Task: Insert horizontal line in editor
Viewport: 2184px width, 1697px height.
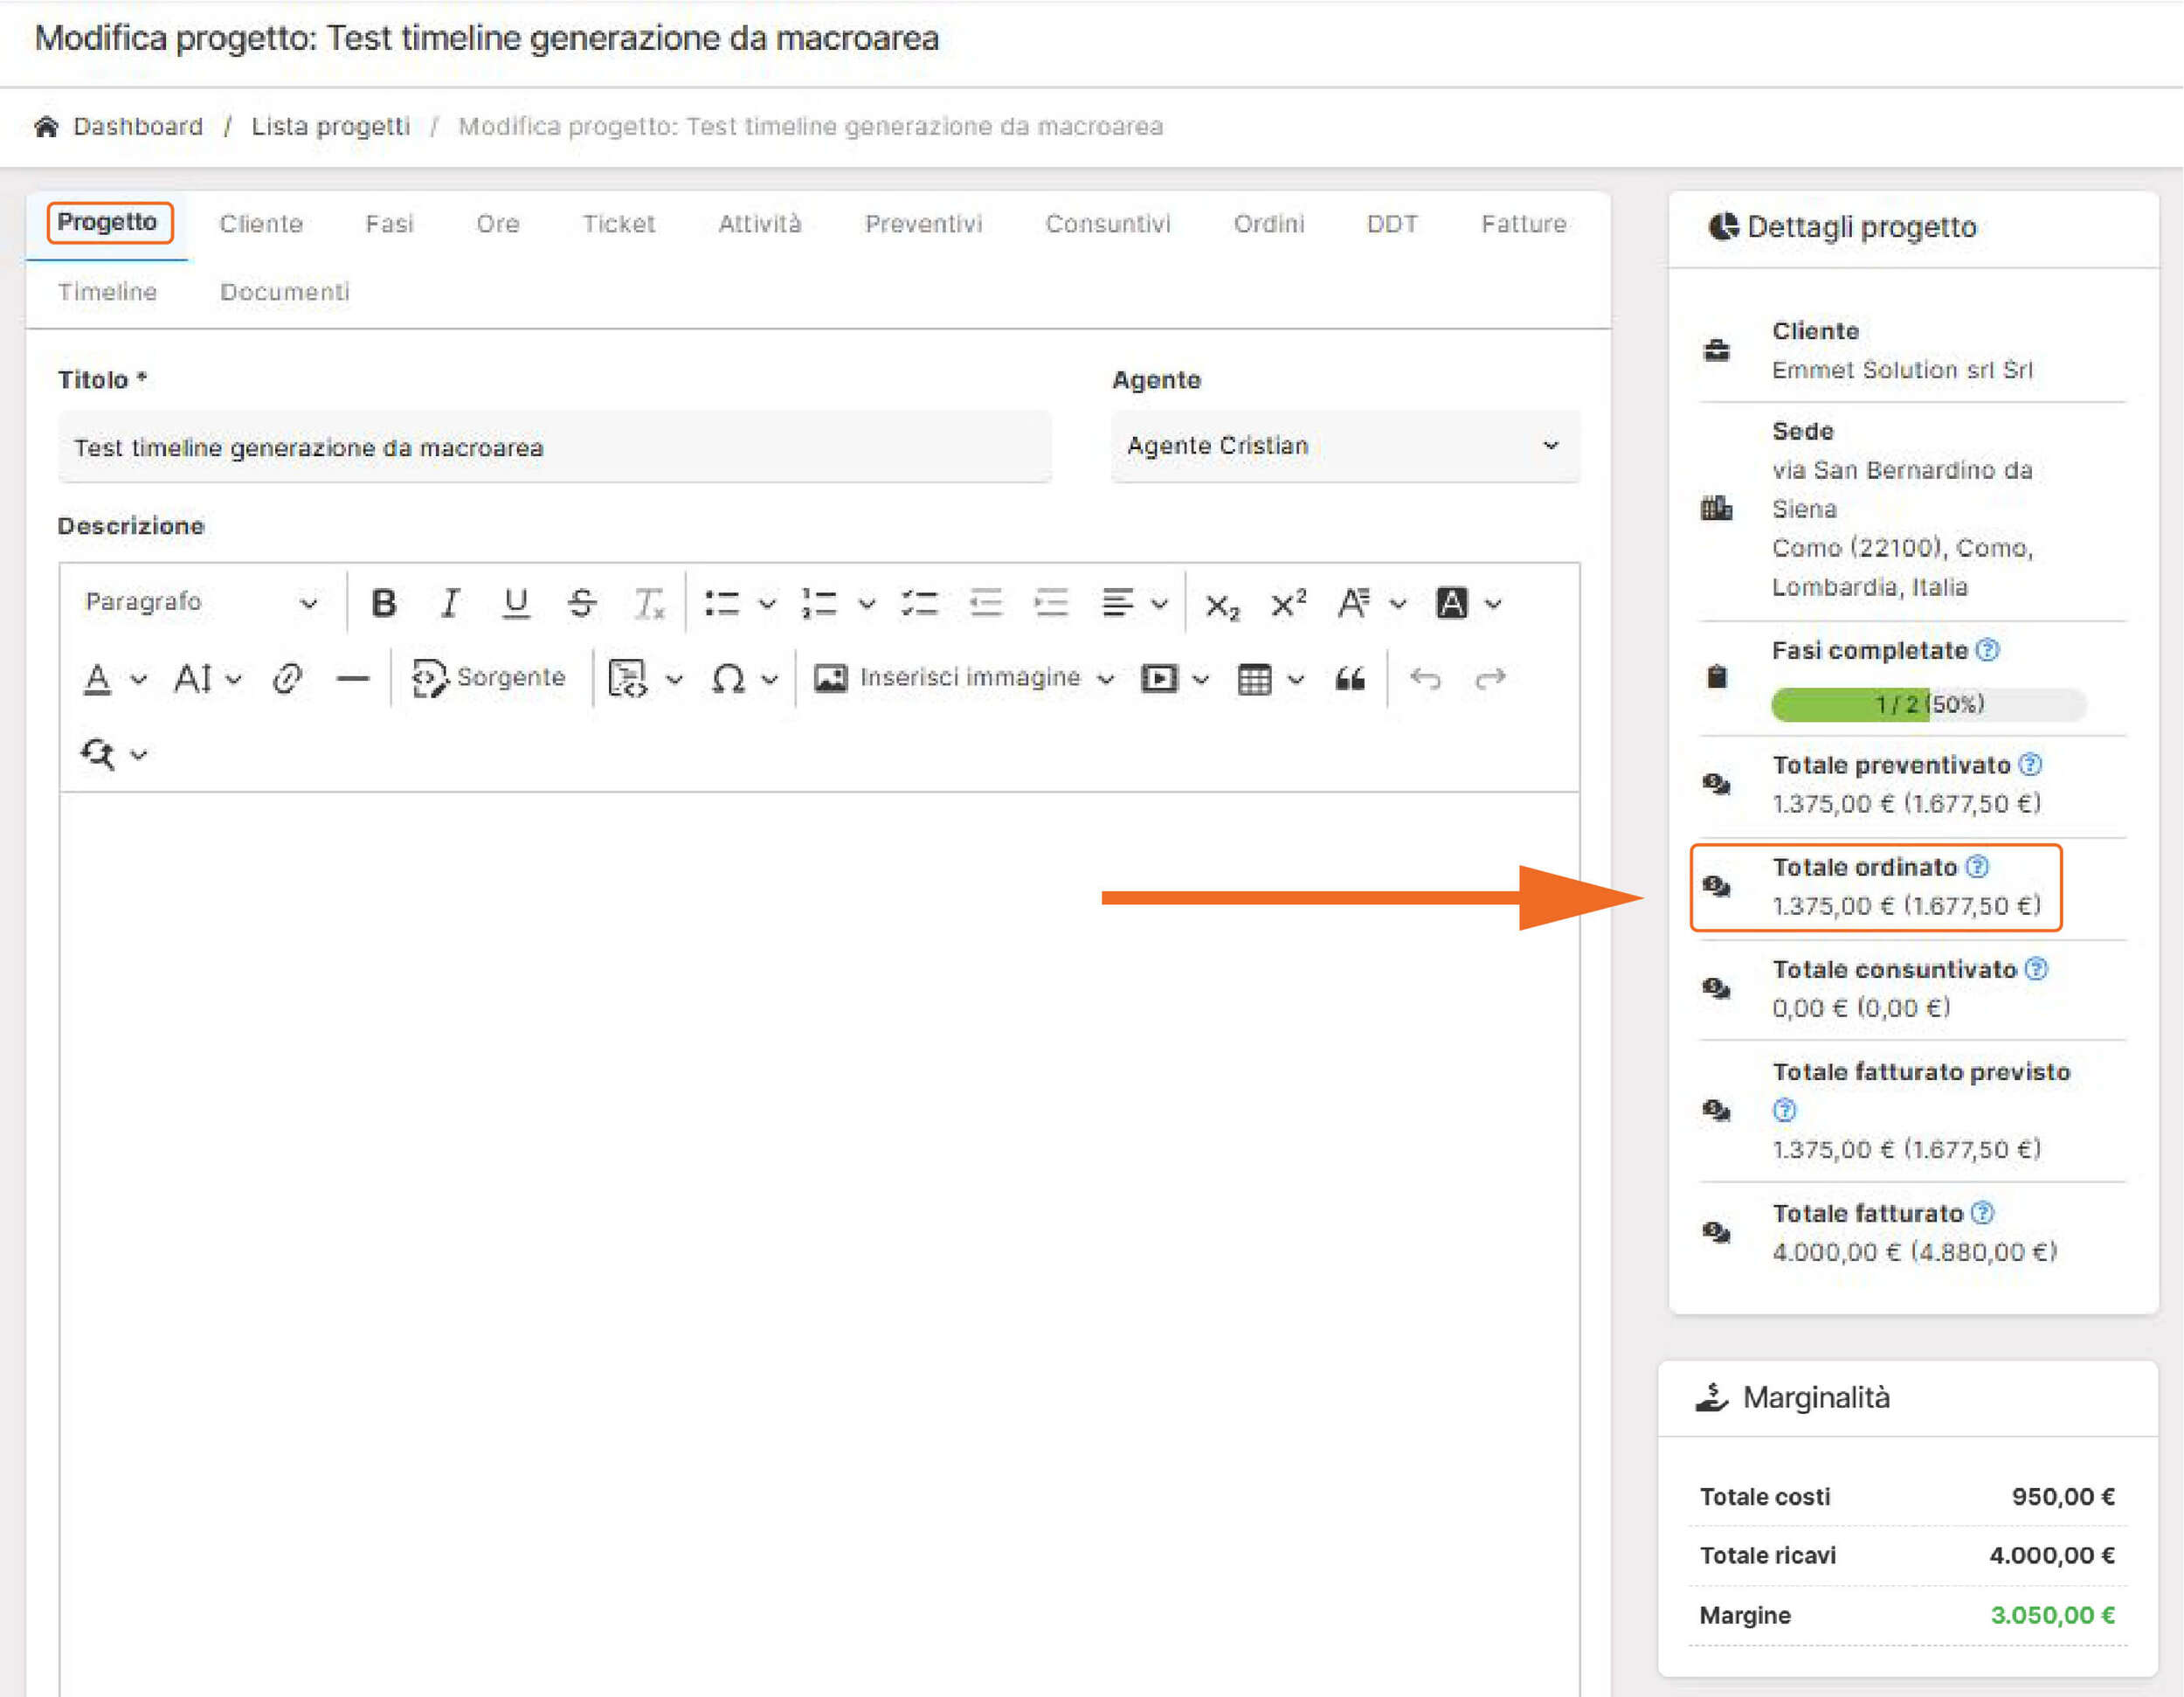Action: click(352, 679)
